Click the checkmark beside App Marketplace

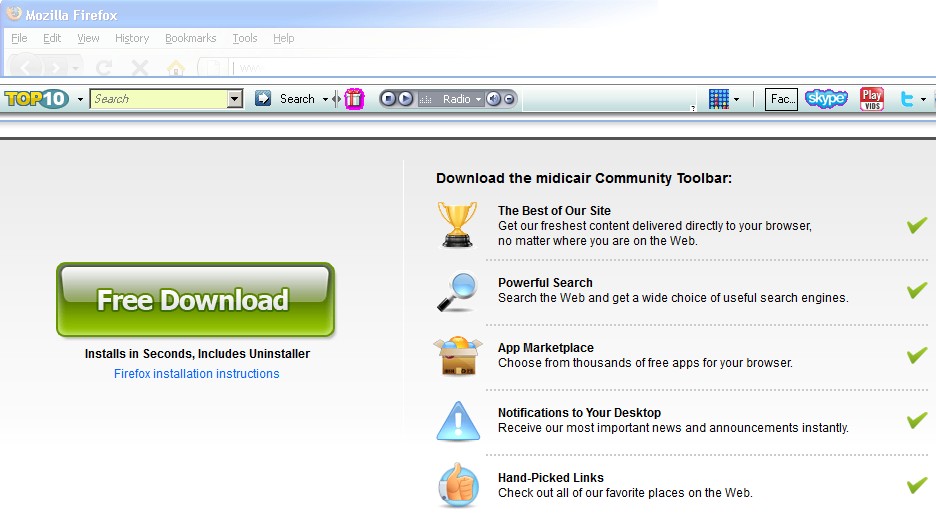click(x=917, y=355)
